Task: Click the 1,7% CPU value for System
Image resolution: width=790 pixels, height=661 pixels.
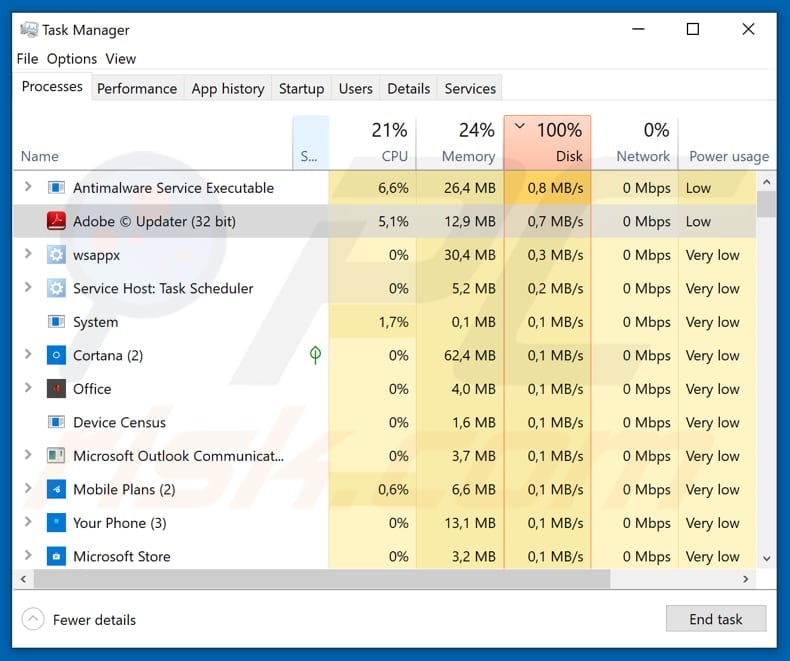Action: pos(393,322)
